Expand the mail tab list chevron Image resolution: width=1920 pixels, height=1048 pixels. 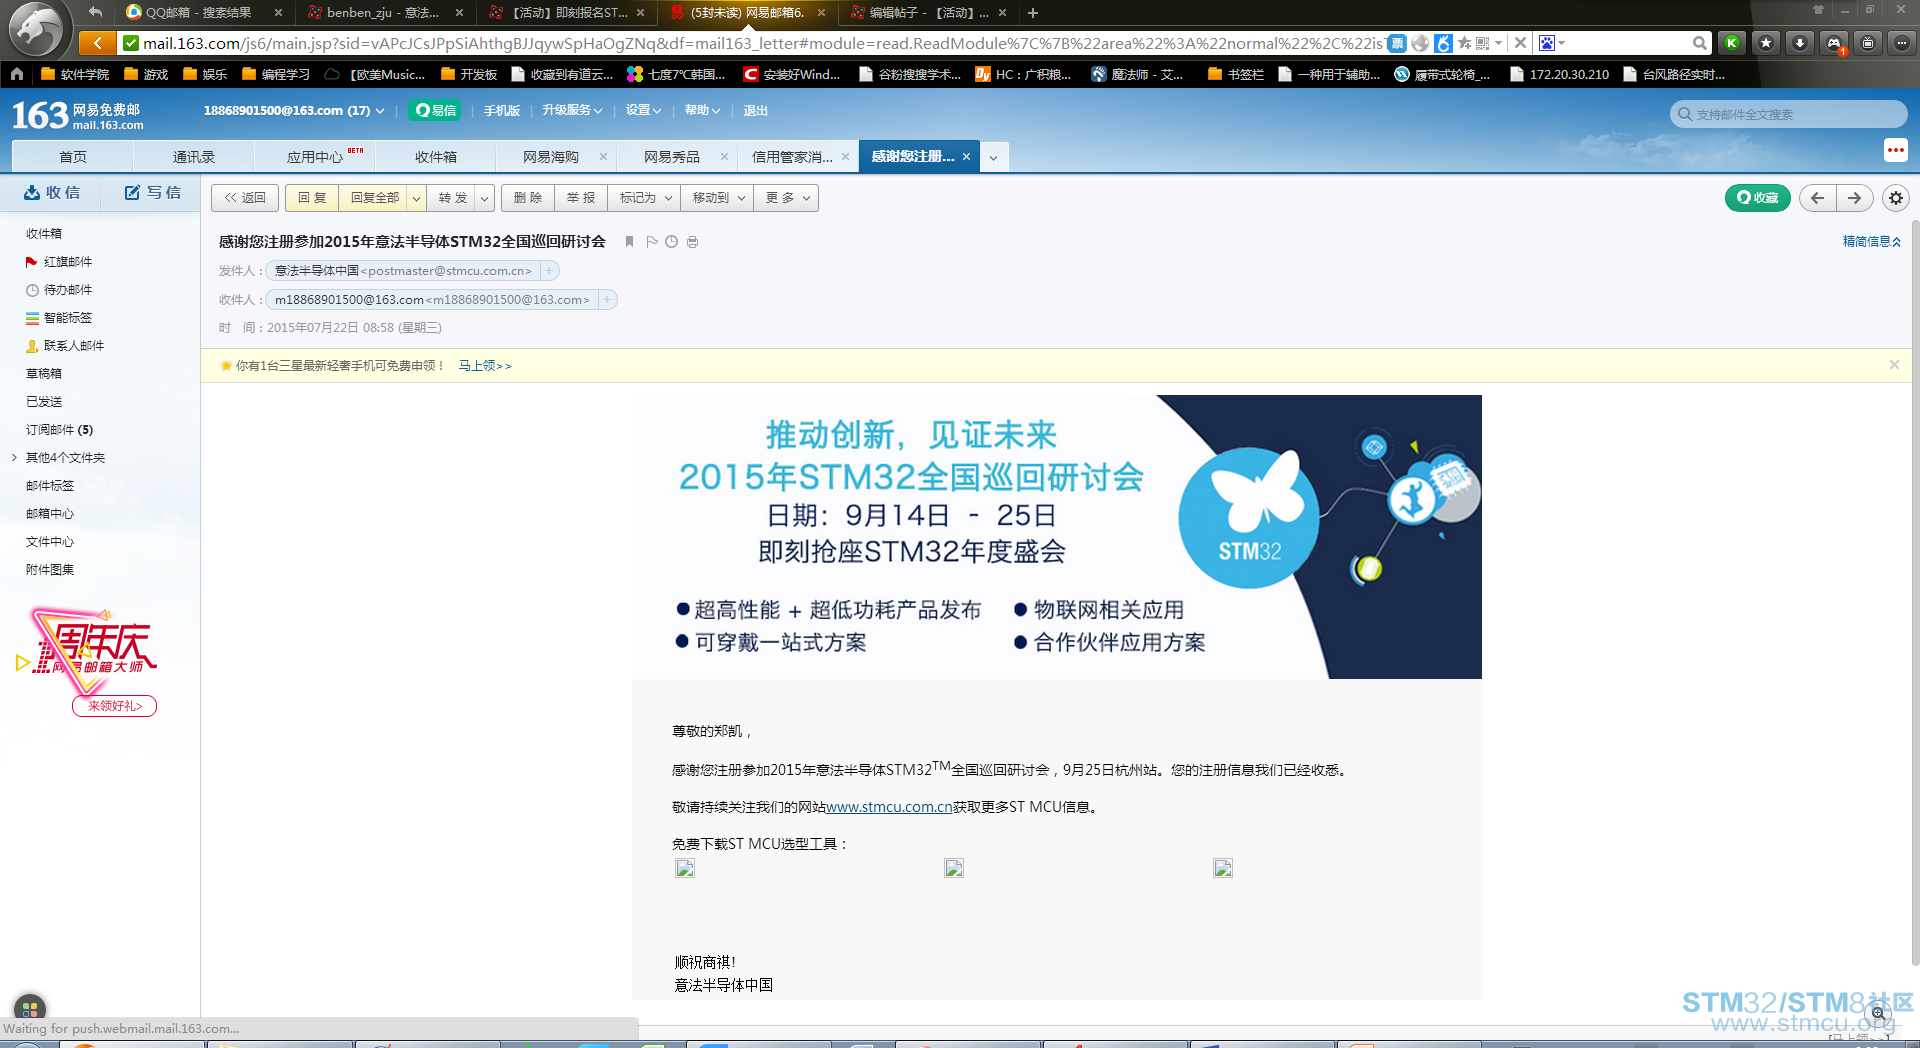[x=993, y=157]
